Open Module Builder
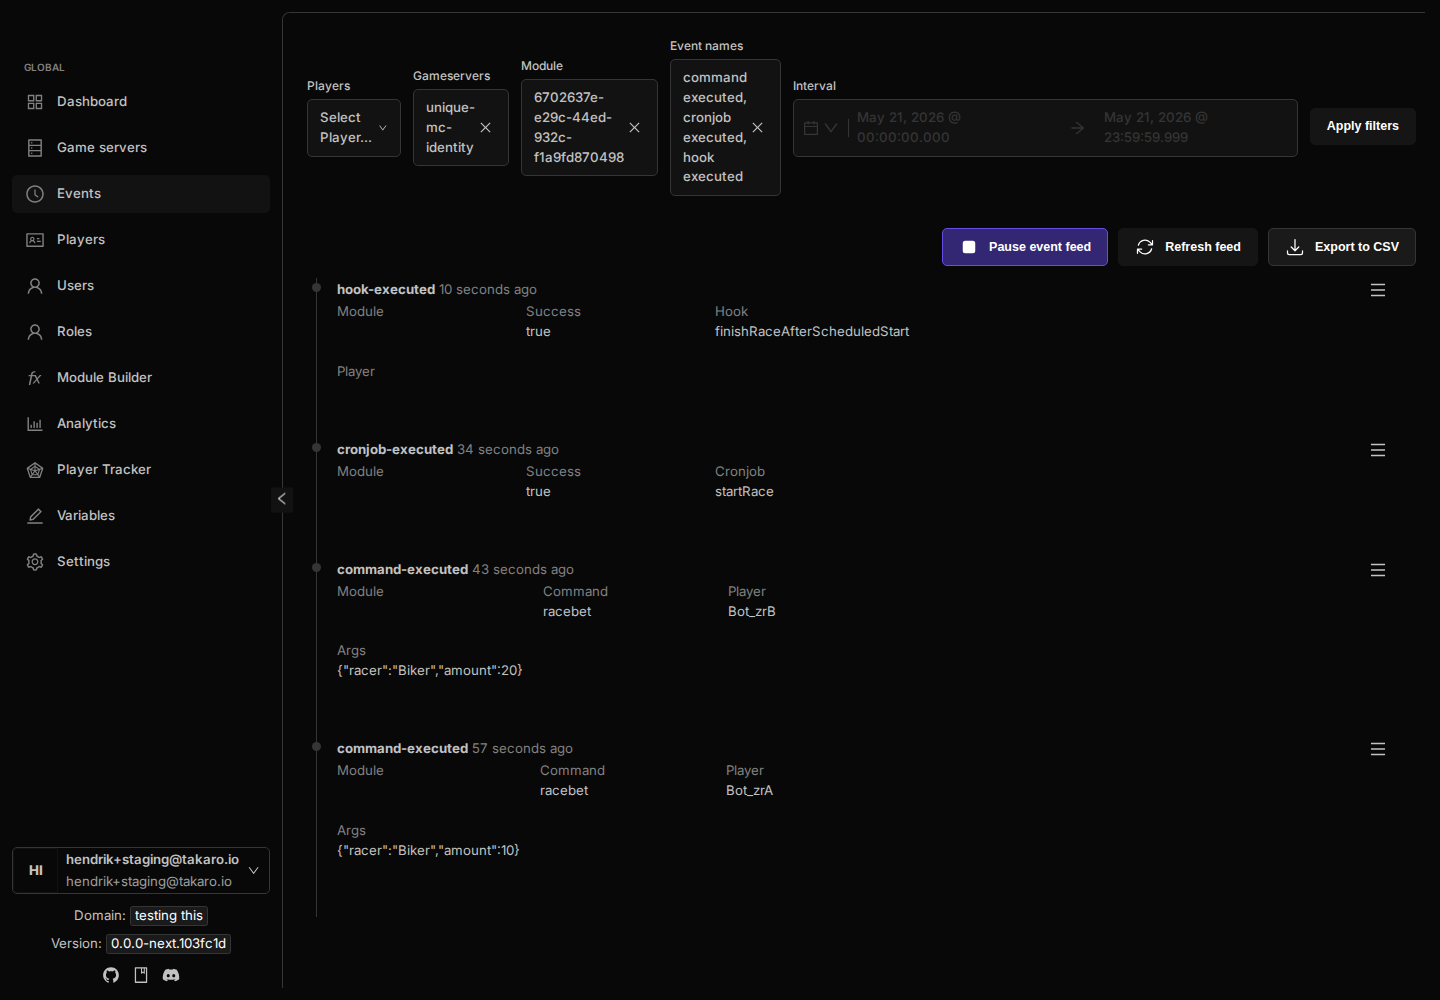Viewport: 1440px width, 1000px height. tap(141, 378)
